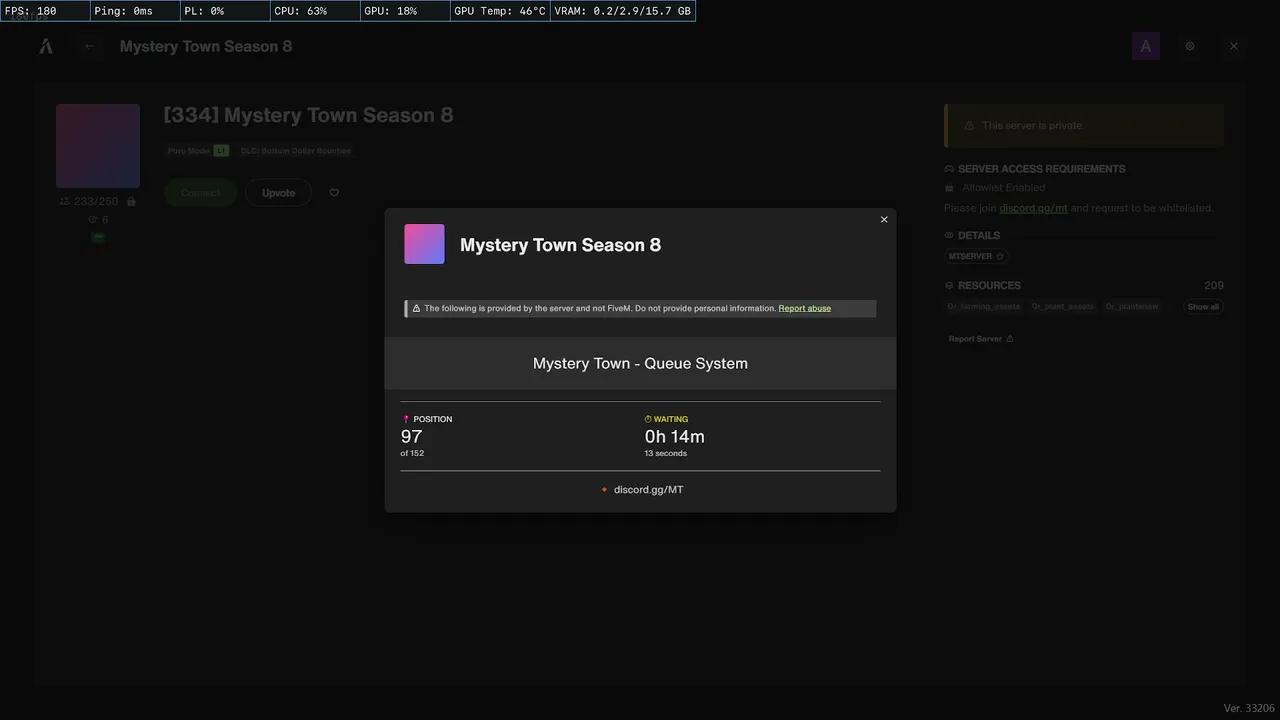This screenshot has height=720, width=1280.
Task: Click the warning triangle in dialog notice
Action: coord(417,308)
